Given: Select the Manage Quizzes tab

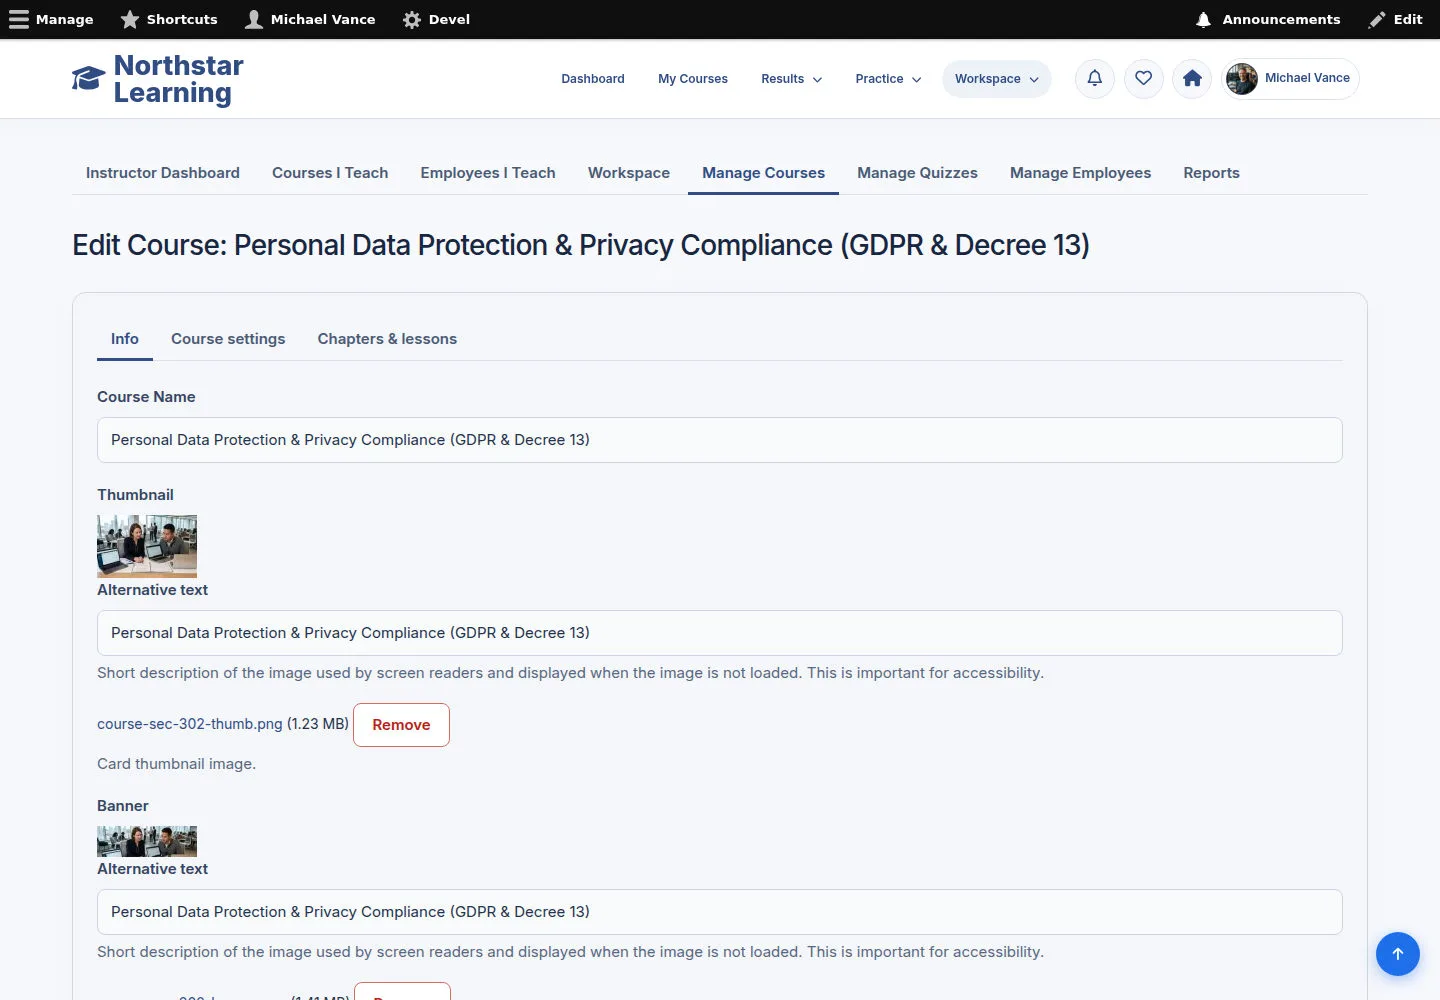Looking at the screenshot, I should 917,173.
